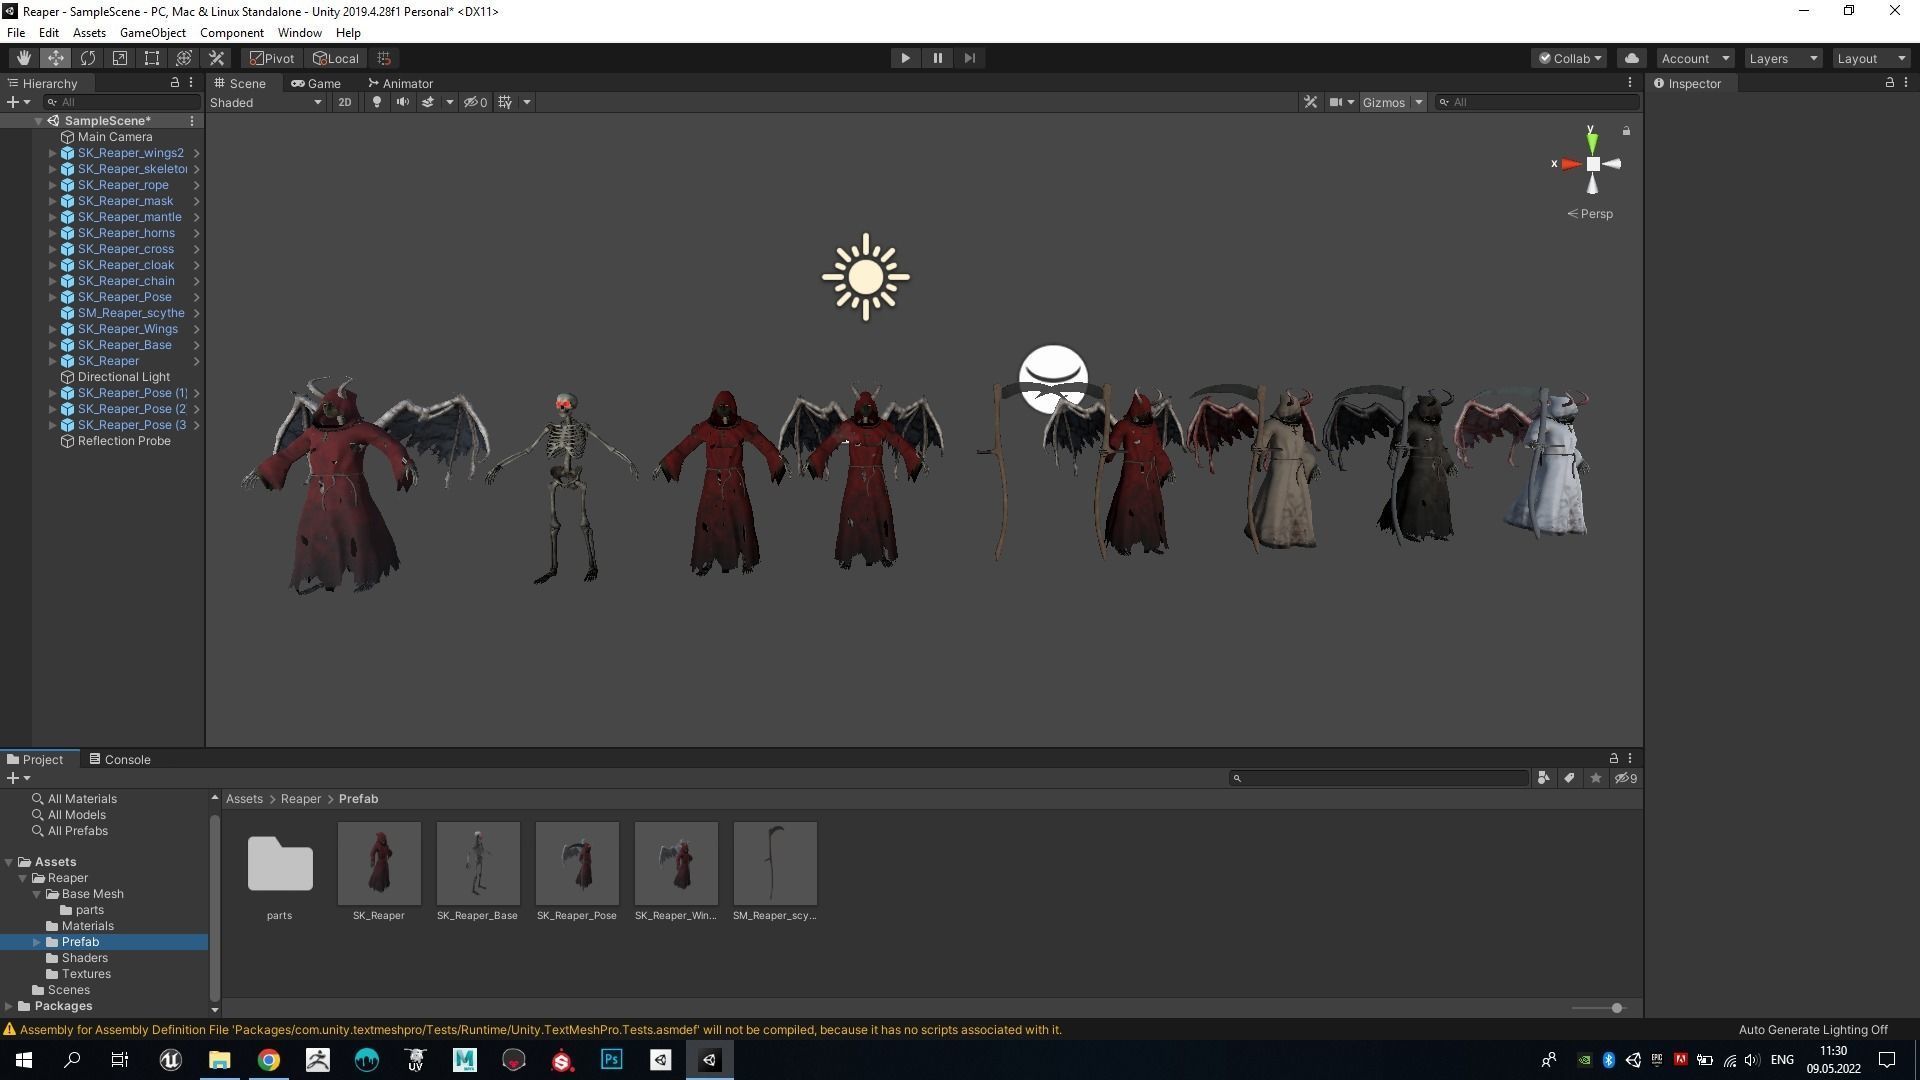The height and width of the screenshot is (1080, 1920).
Task: Click the reflection probe gizmo in scene
Action: pos(1053,378)
